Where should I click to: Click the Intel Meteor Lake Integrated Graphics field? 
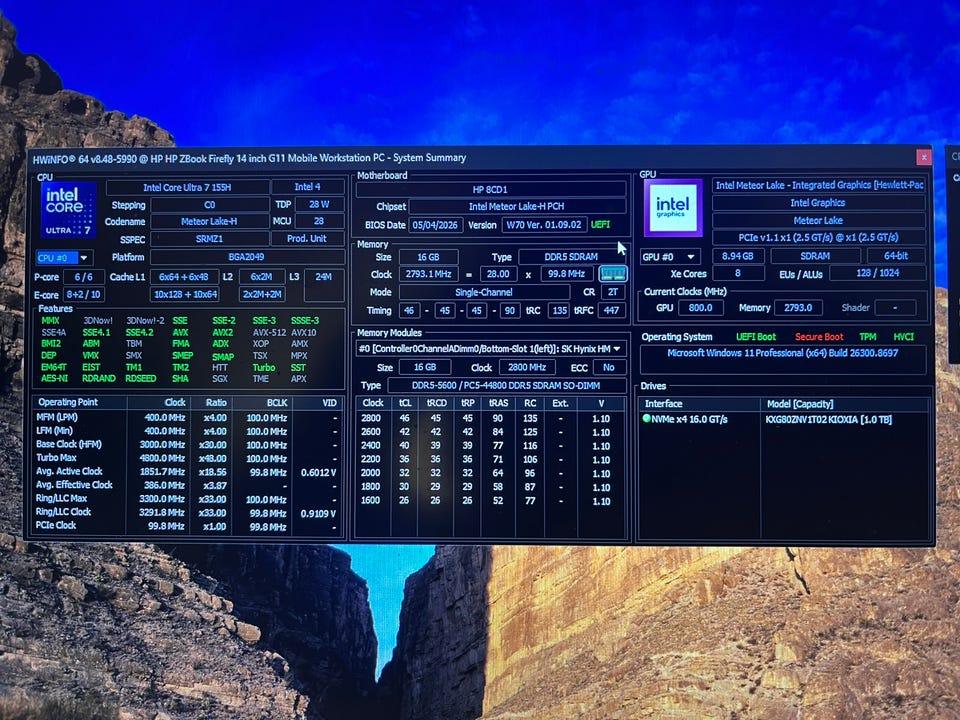click(x=819, y=185)
